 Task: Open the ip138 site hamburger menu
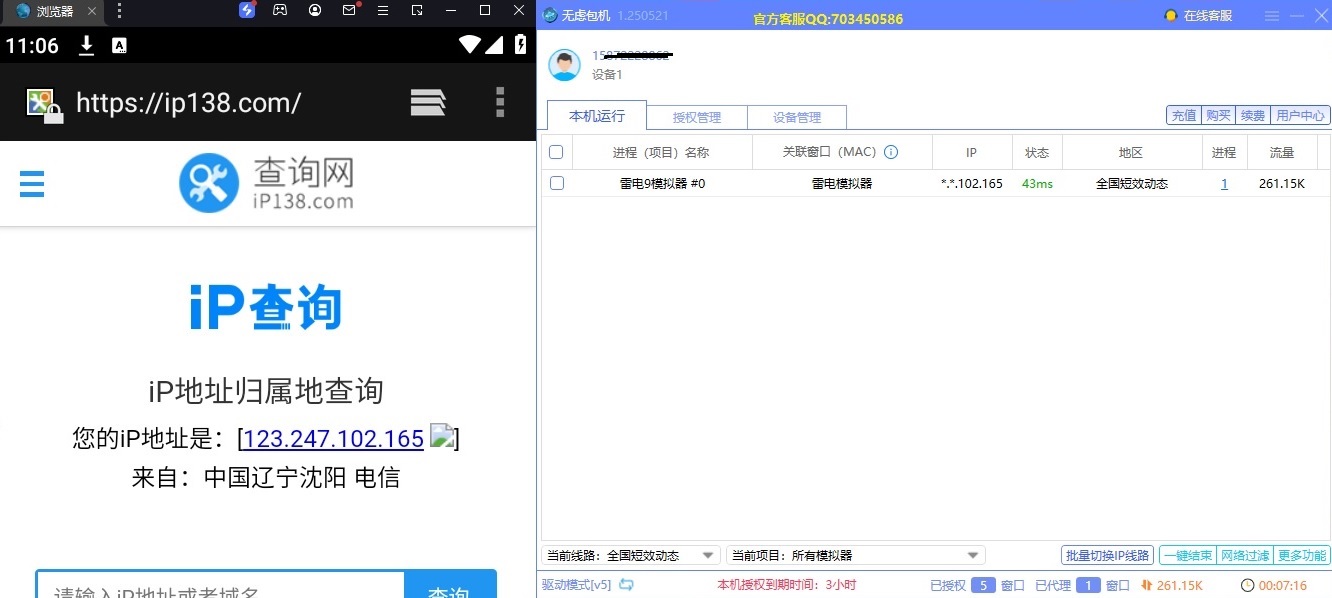(32, 184)
